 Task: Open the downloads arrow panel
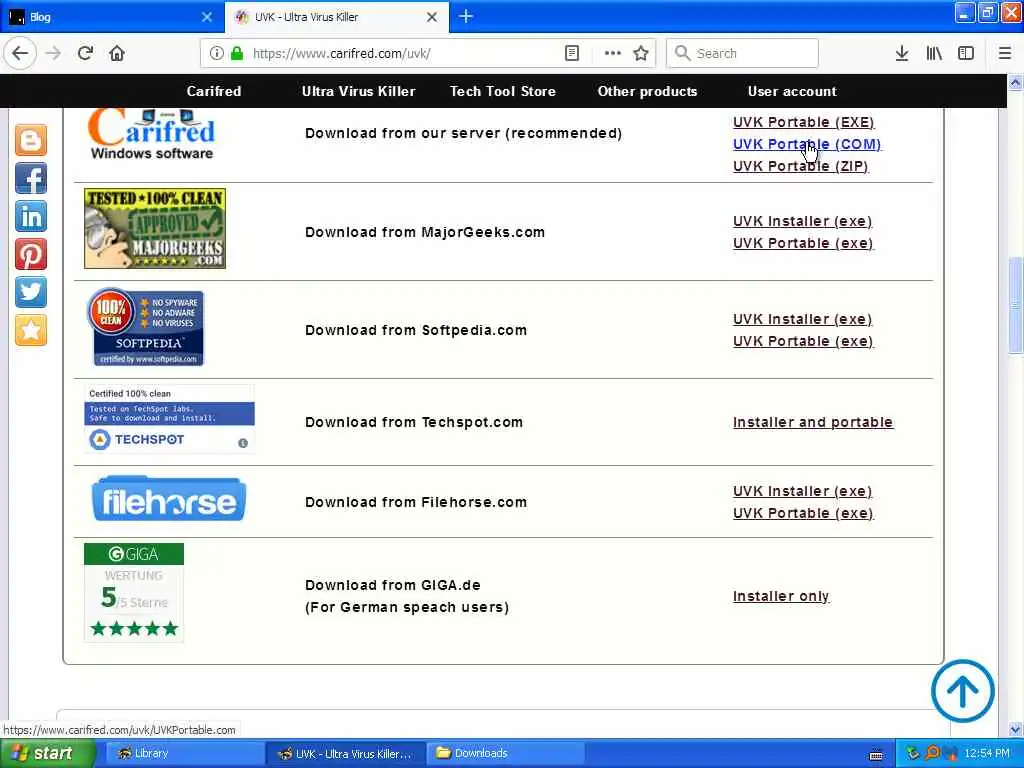[x=902, y=54]
